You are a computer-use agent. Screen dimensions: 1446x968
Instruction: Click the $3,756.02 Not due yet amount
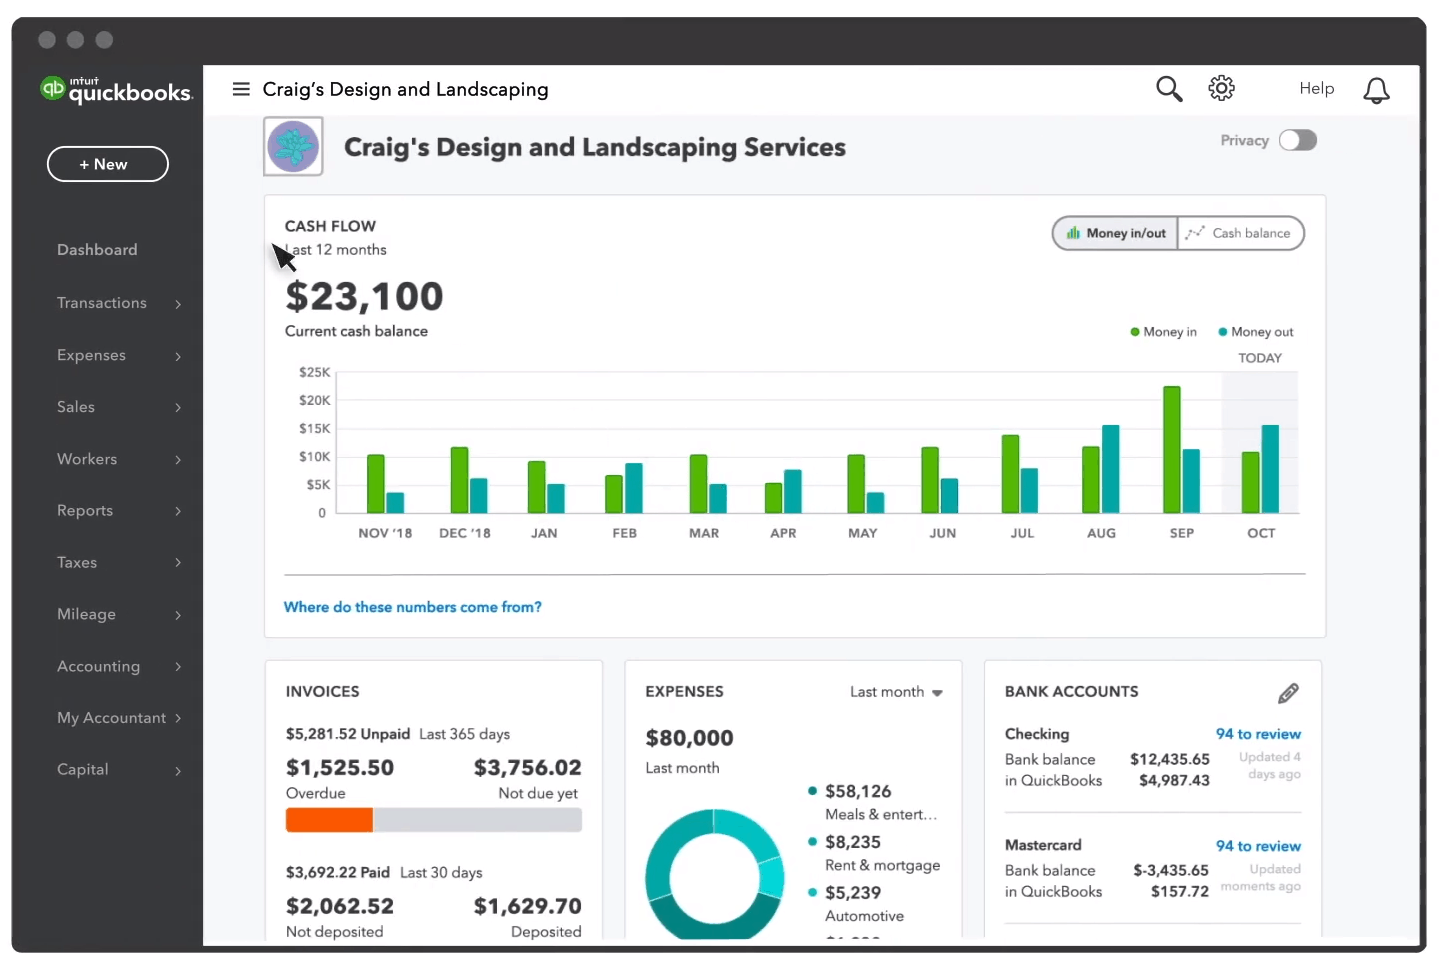click(527, 768)
